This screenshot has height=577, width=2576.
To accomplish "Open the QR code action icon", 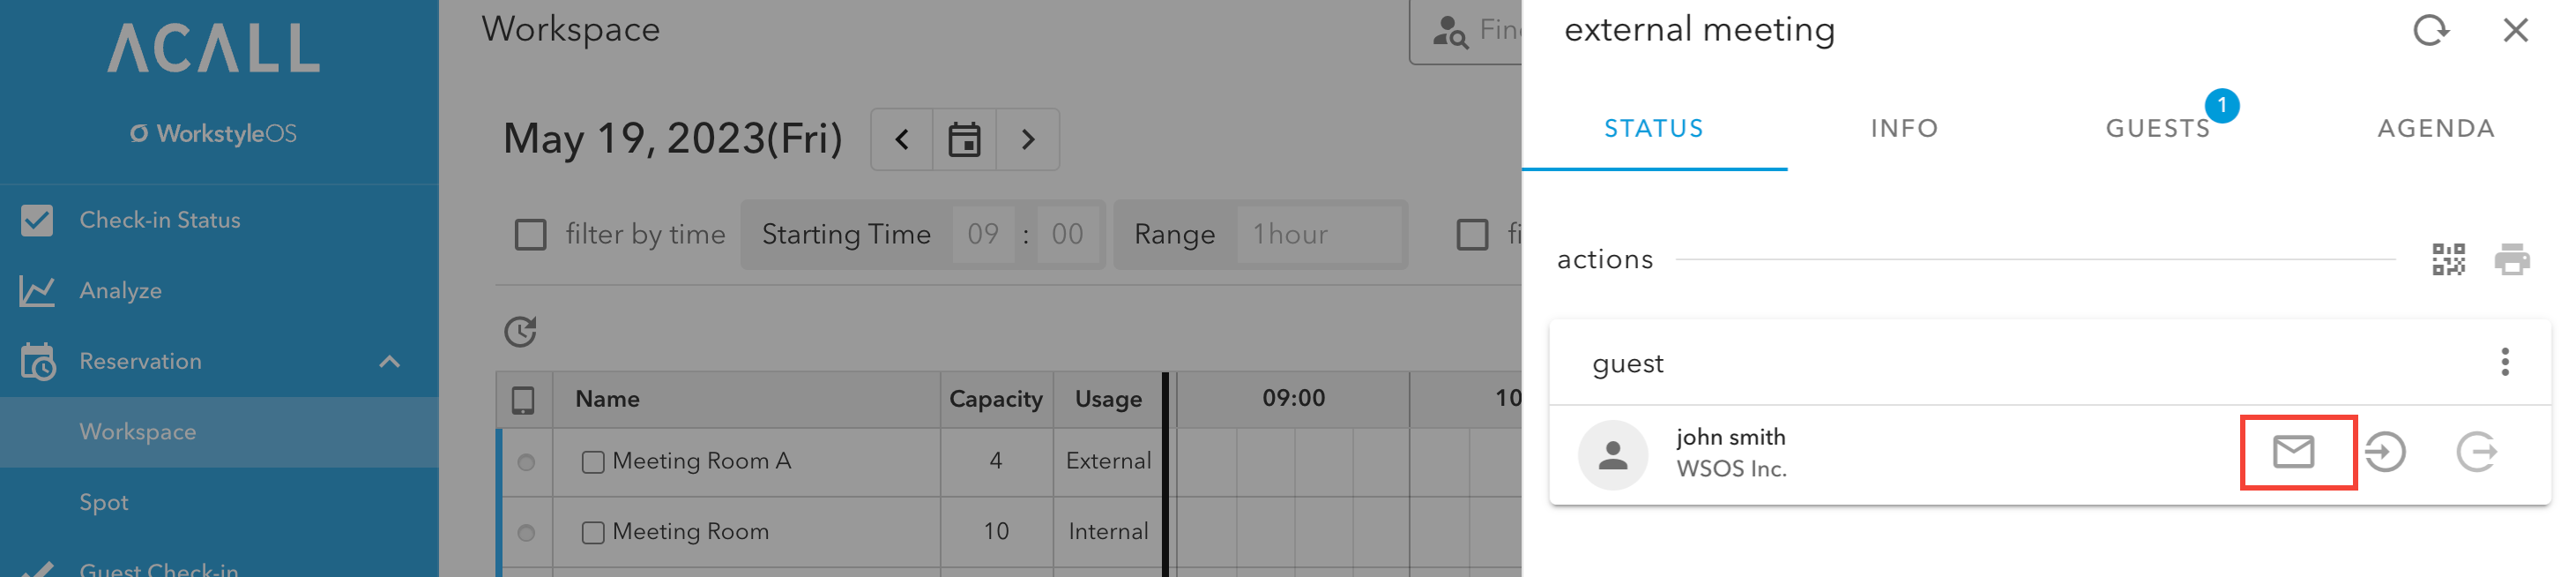I will coord(2448,259).
